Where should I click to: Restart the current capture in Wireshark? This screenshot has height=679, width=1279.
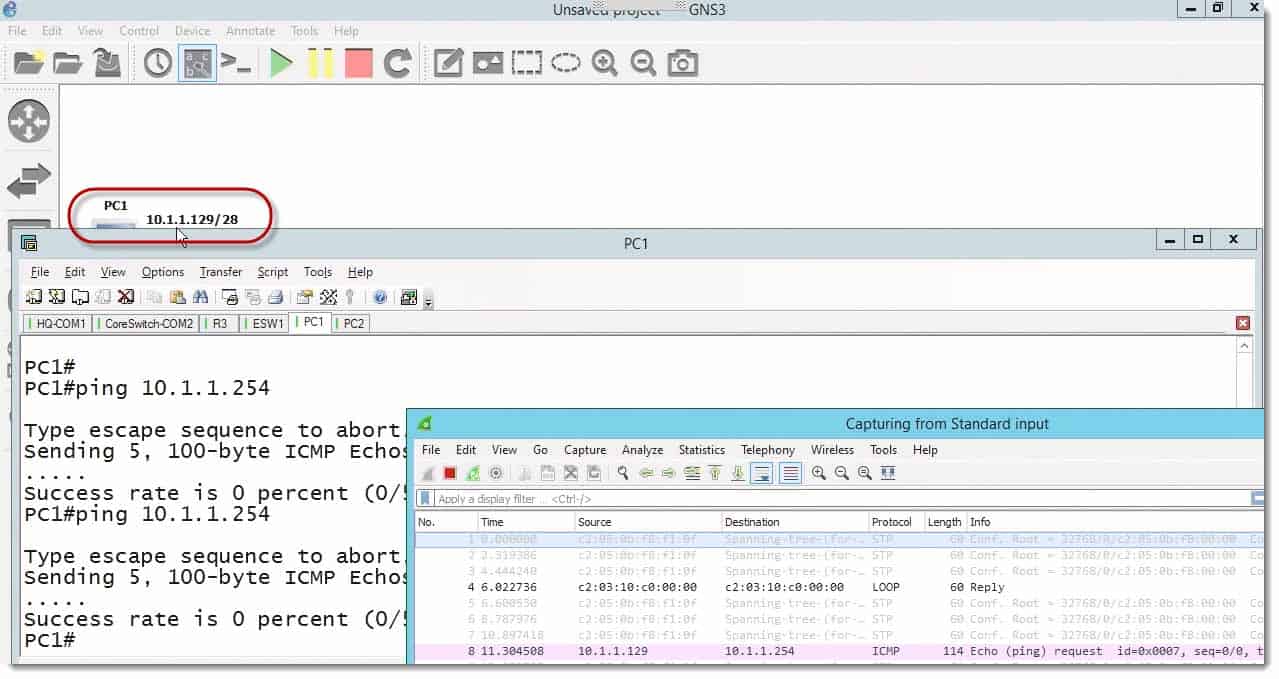472,474
